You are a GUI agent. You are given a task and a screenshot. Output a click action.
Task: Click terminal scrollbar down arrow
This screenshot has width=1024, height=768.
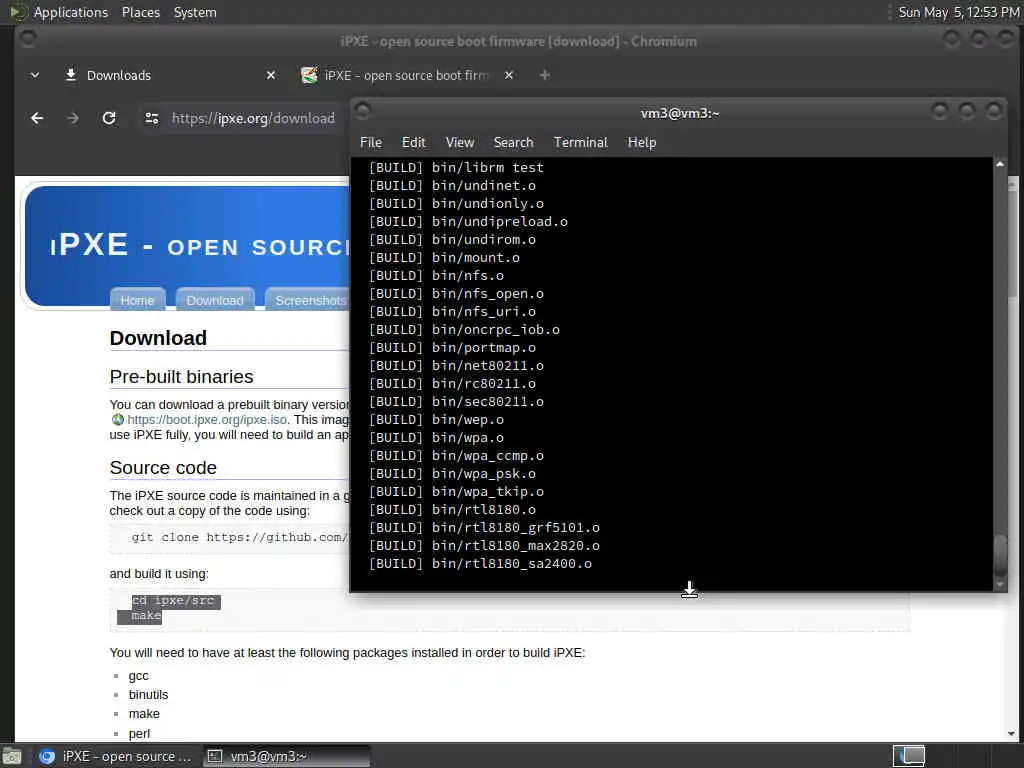(1000, 584)
